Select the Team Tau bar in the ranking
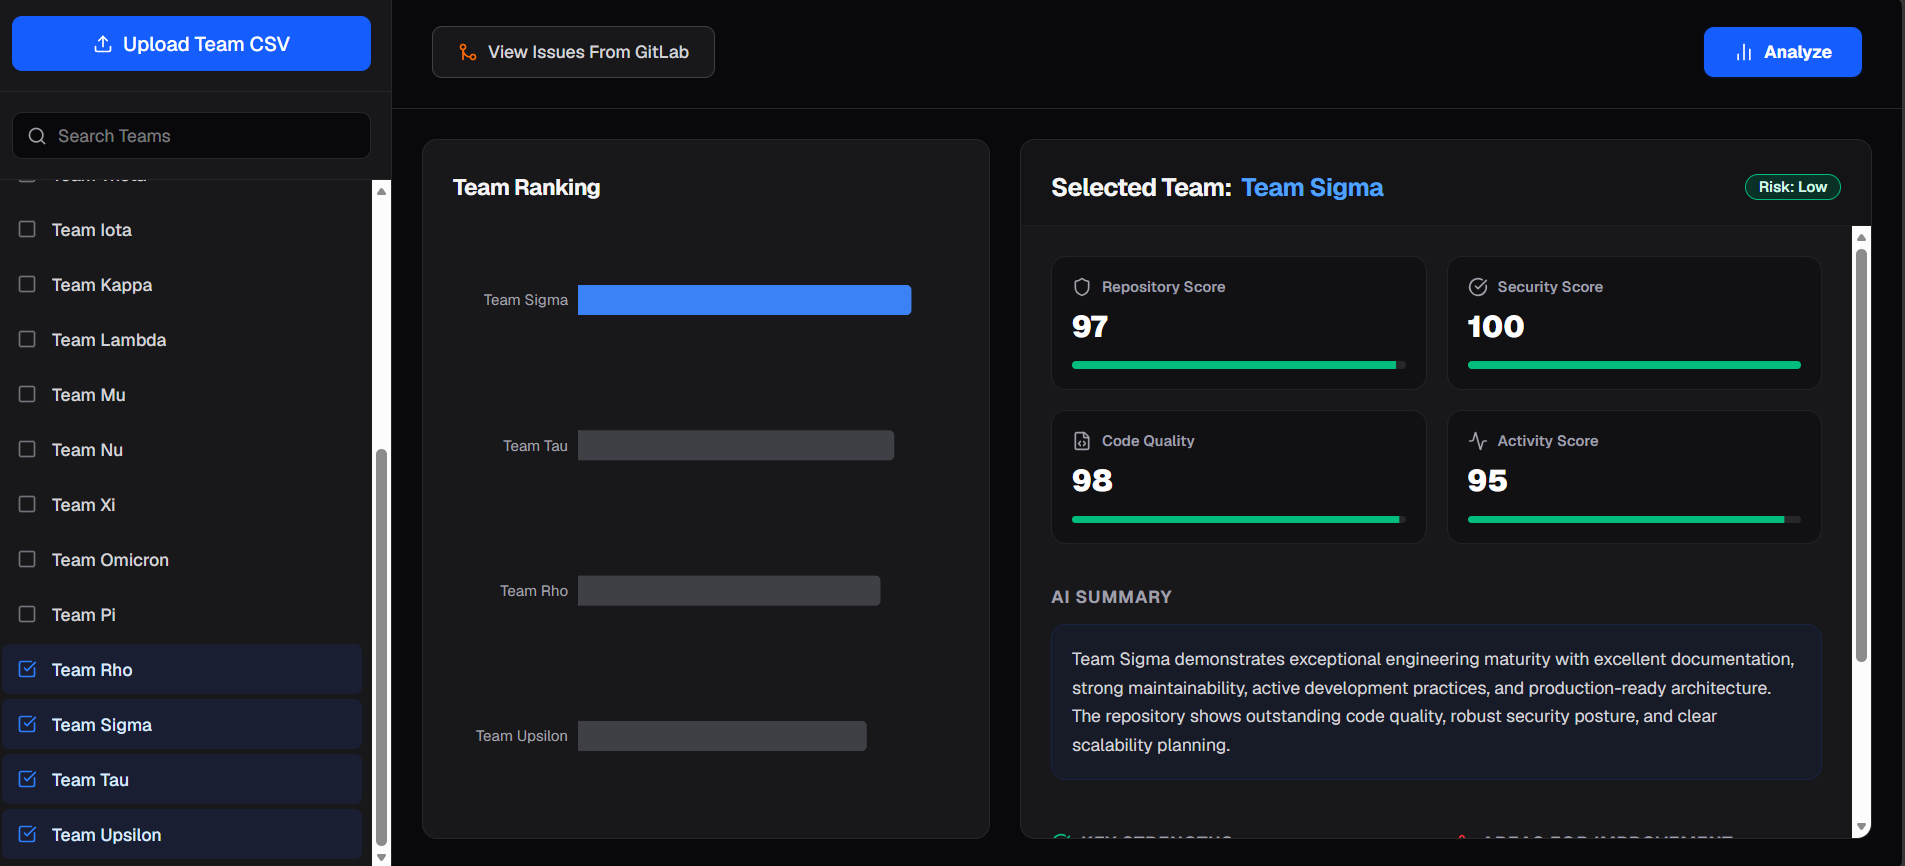Viewport: 1905px width, 866px height. [x=736, y=445]
